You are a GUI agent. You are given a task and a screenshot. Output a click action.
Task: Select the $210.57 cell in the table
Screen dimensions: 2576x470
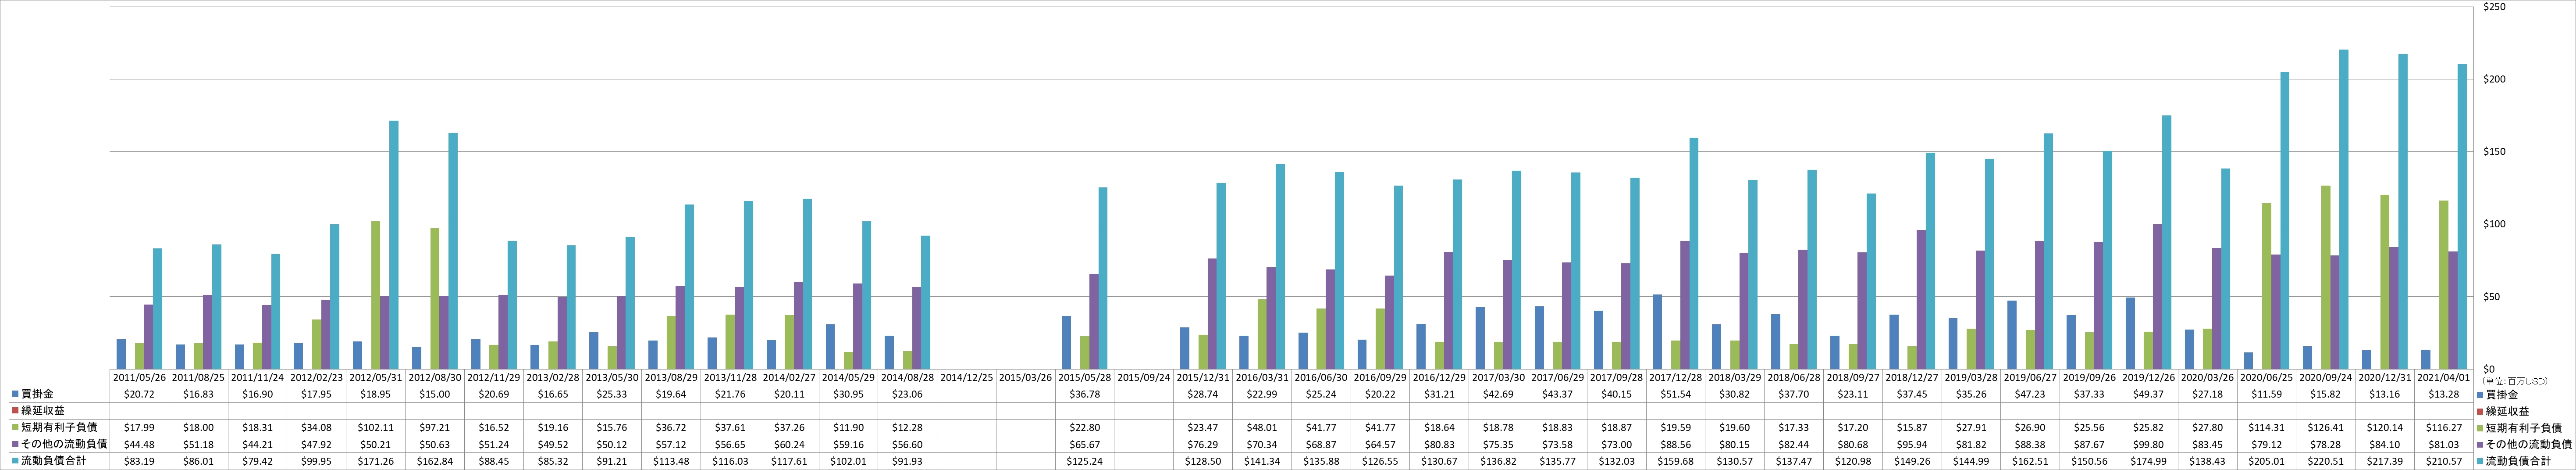coord(2444,461)
